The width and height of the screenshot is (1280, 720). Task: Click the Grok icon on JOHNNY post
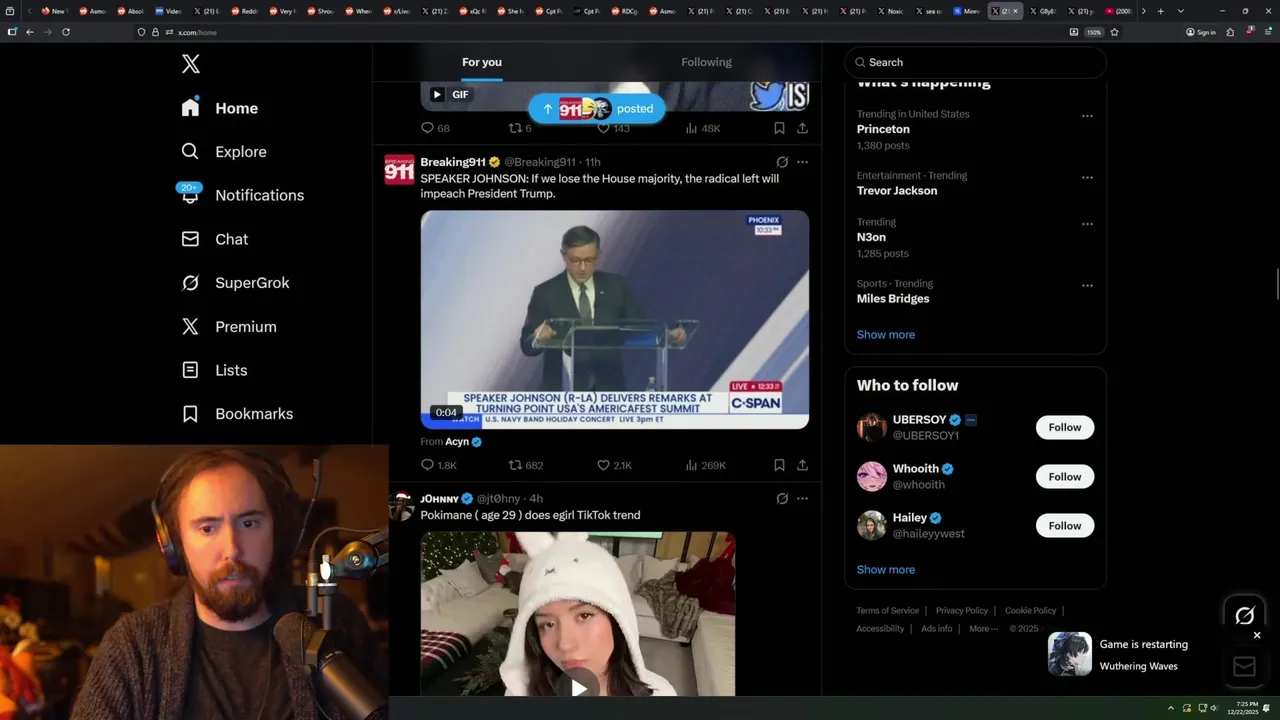782,499
